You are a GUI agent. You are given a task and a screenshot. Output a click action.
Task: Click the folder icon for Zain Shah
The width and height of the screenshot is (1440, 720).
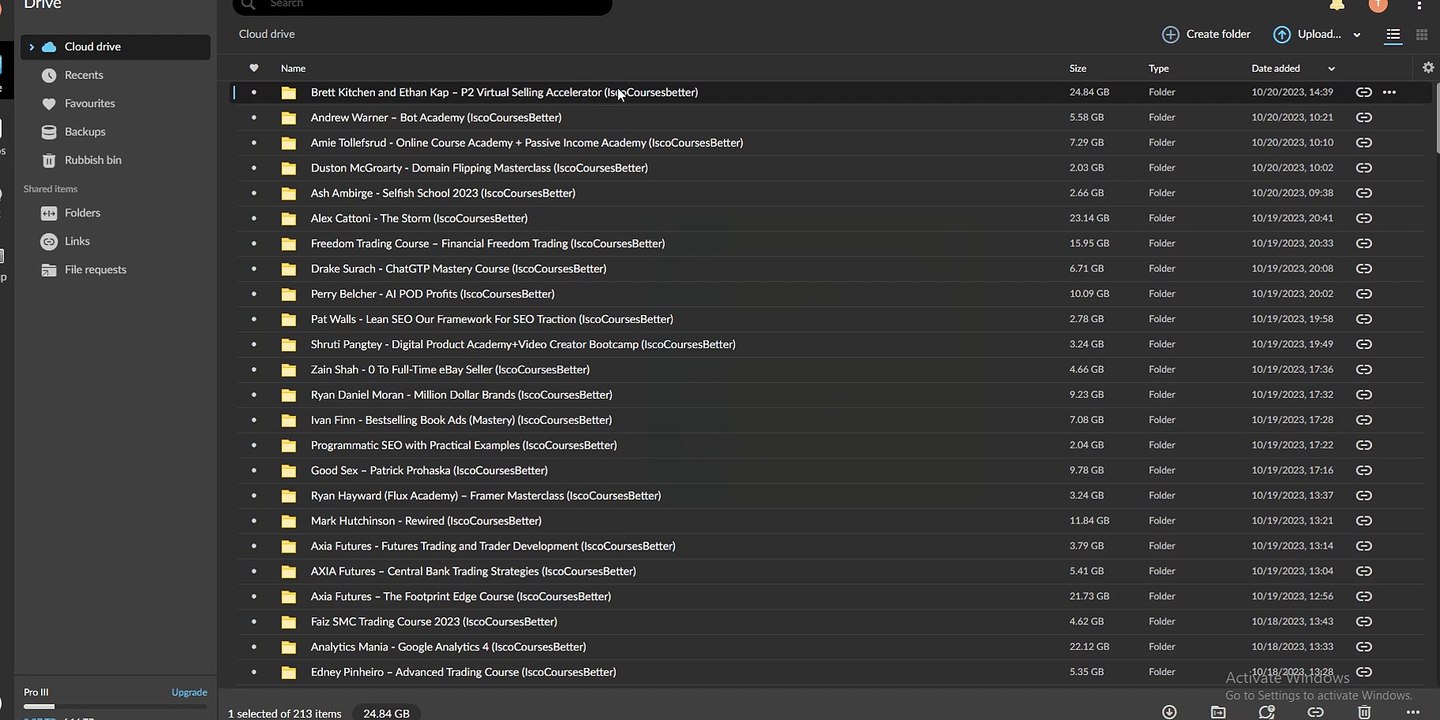[289, 370]
